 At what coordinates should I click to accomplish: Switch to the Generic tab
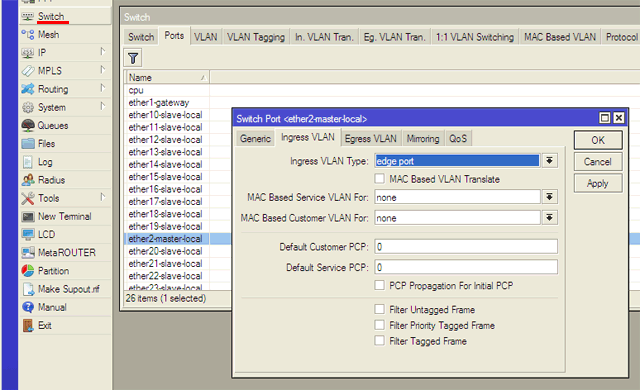click(255, 139)
